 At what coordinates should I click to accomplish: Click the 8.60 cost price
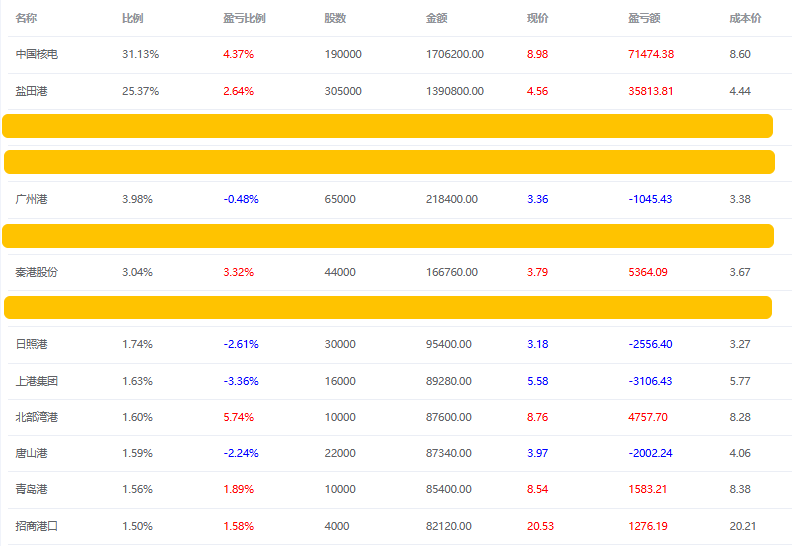[x=740, y=54]
